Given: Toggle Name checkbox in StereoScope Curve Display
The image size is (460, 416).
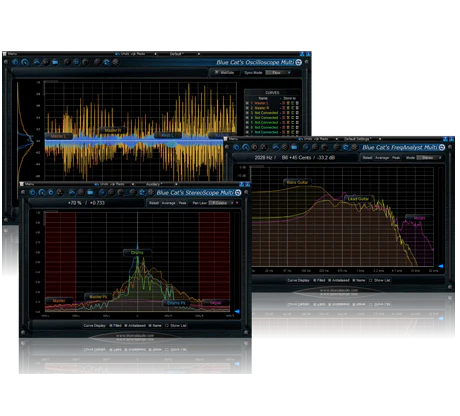Looking at the screenshot, I should point(150,326).
